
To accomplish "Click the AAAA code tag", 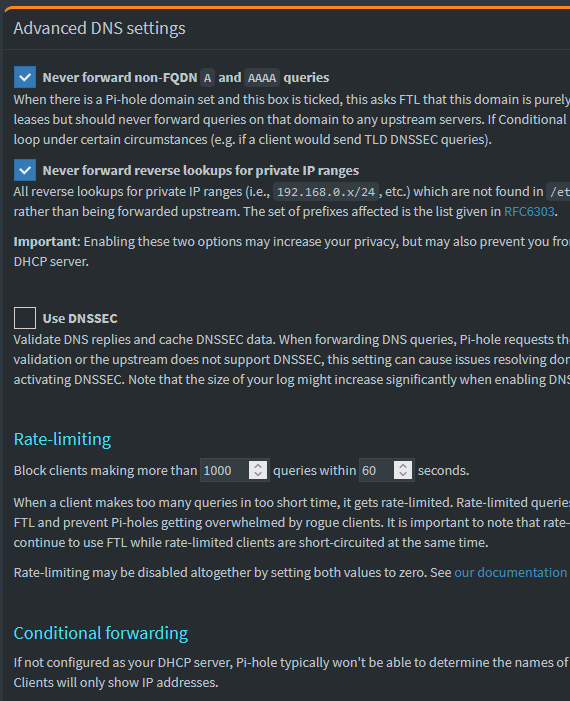I will click(262, 78).
